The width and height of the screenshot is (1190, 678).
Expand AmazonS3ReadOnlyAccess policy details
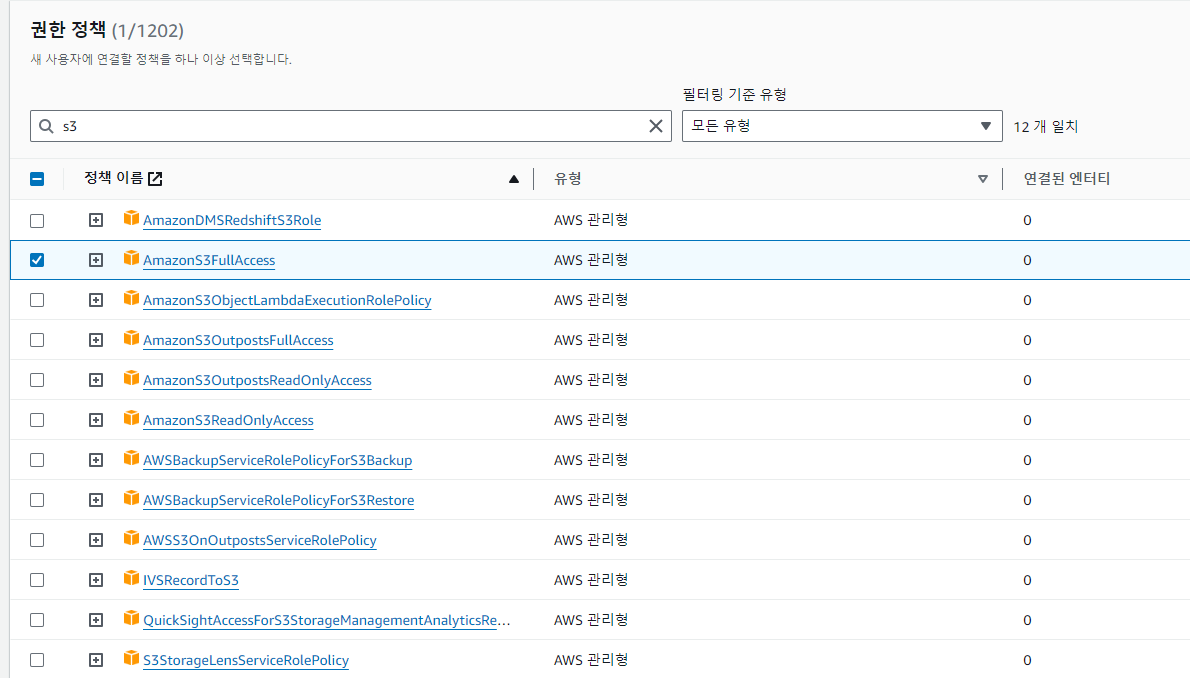click(x=96, y=420)
